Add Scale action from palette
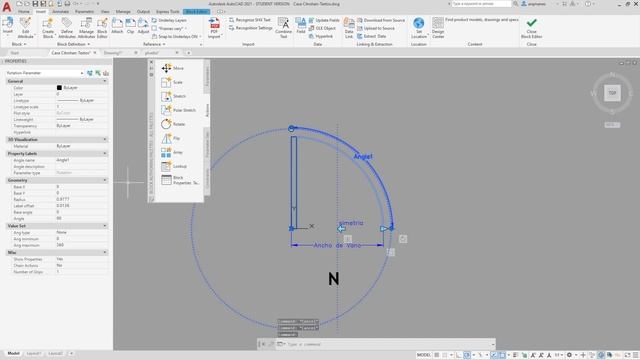 coord(172,82)
